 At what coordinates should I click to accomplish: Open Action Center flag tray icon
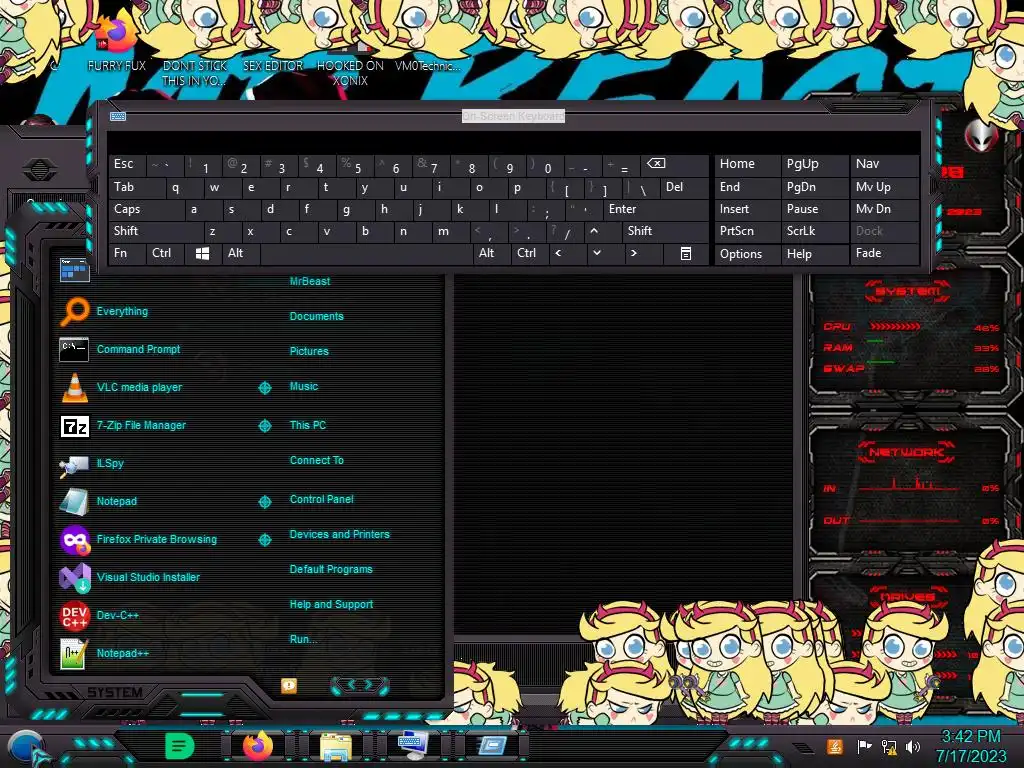pyautogui.click(x=864, y=746)
